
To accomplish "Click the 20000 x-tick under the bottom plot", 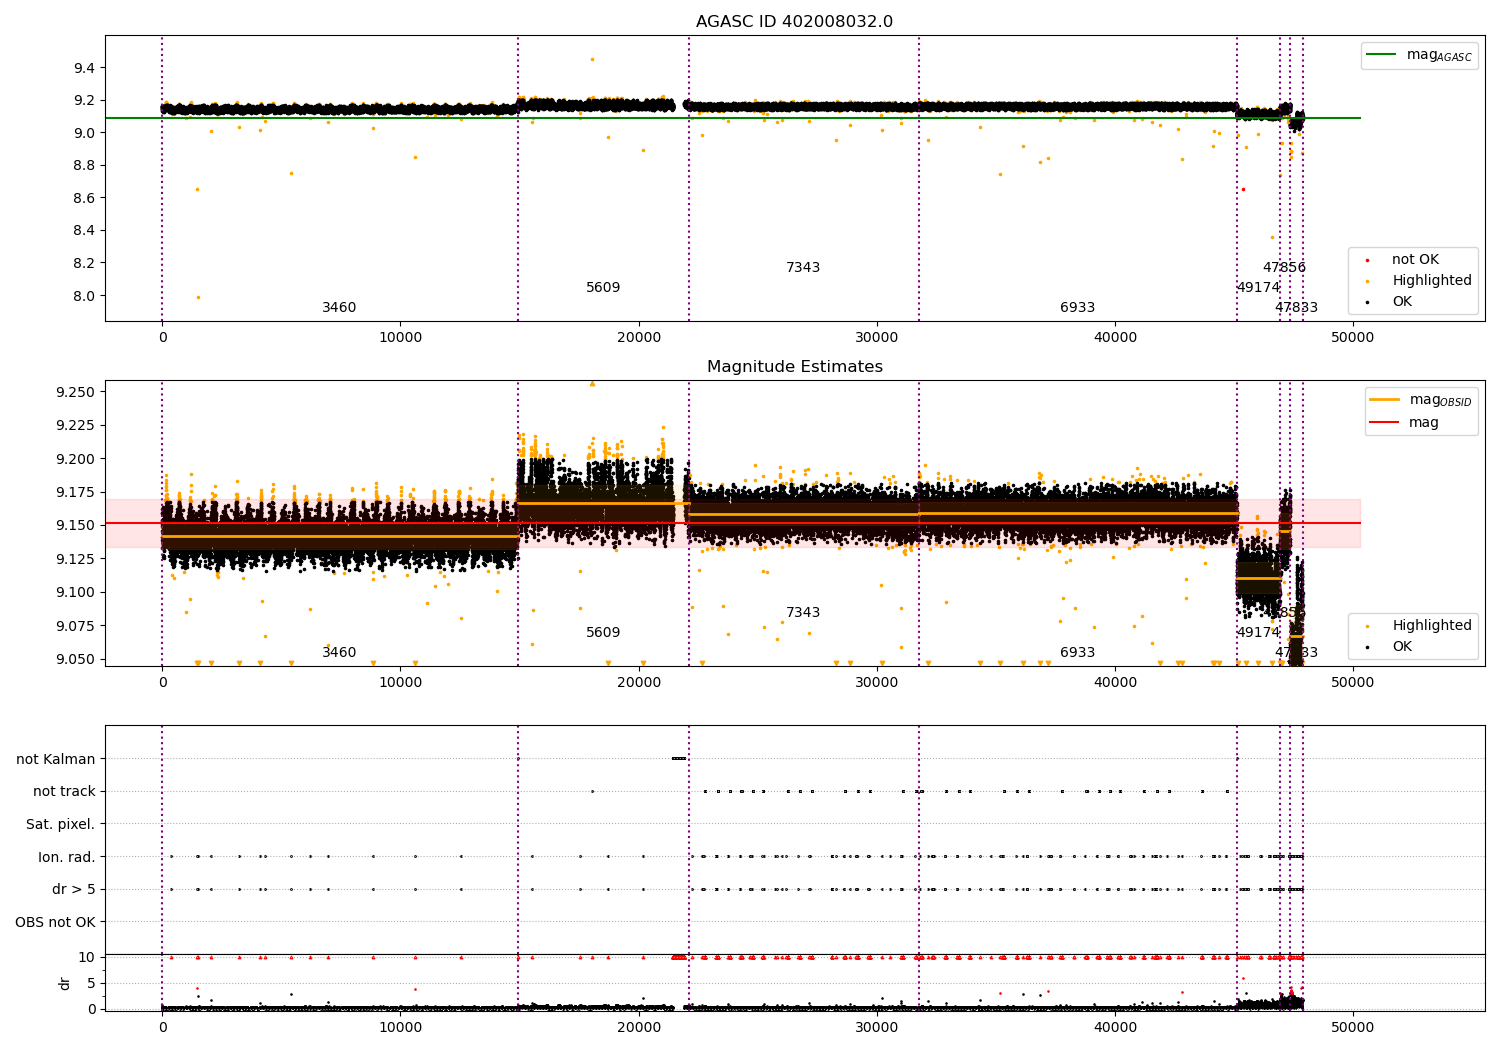I will pyautogui.click(x=639, y=1027).
